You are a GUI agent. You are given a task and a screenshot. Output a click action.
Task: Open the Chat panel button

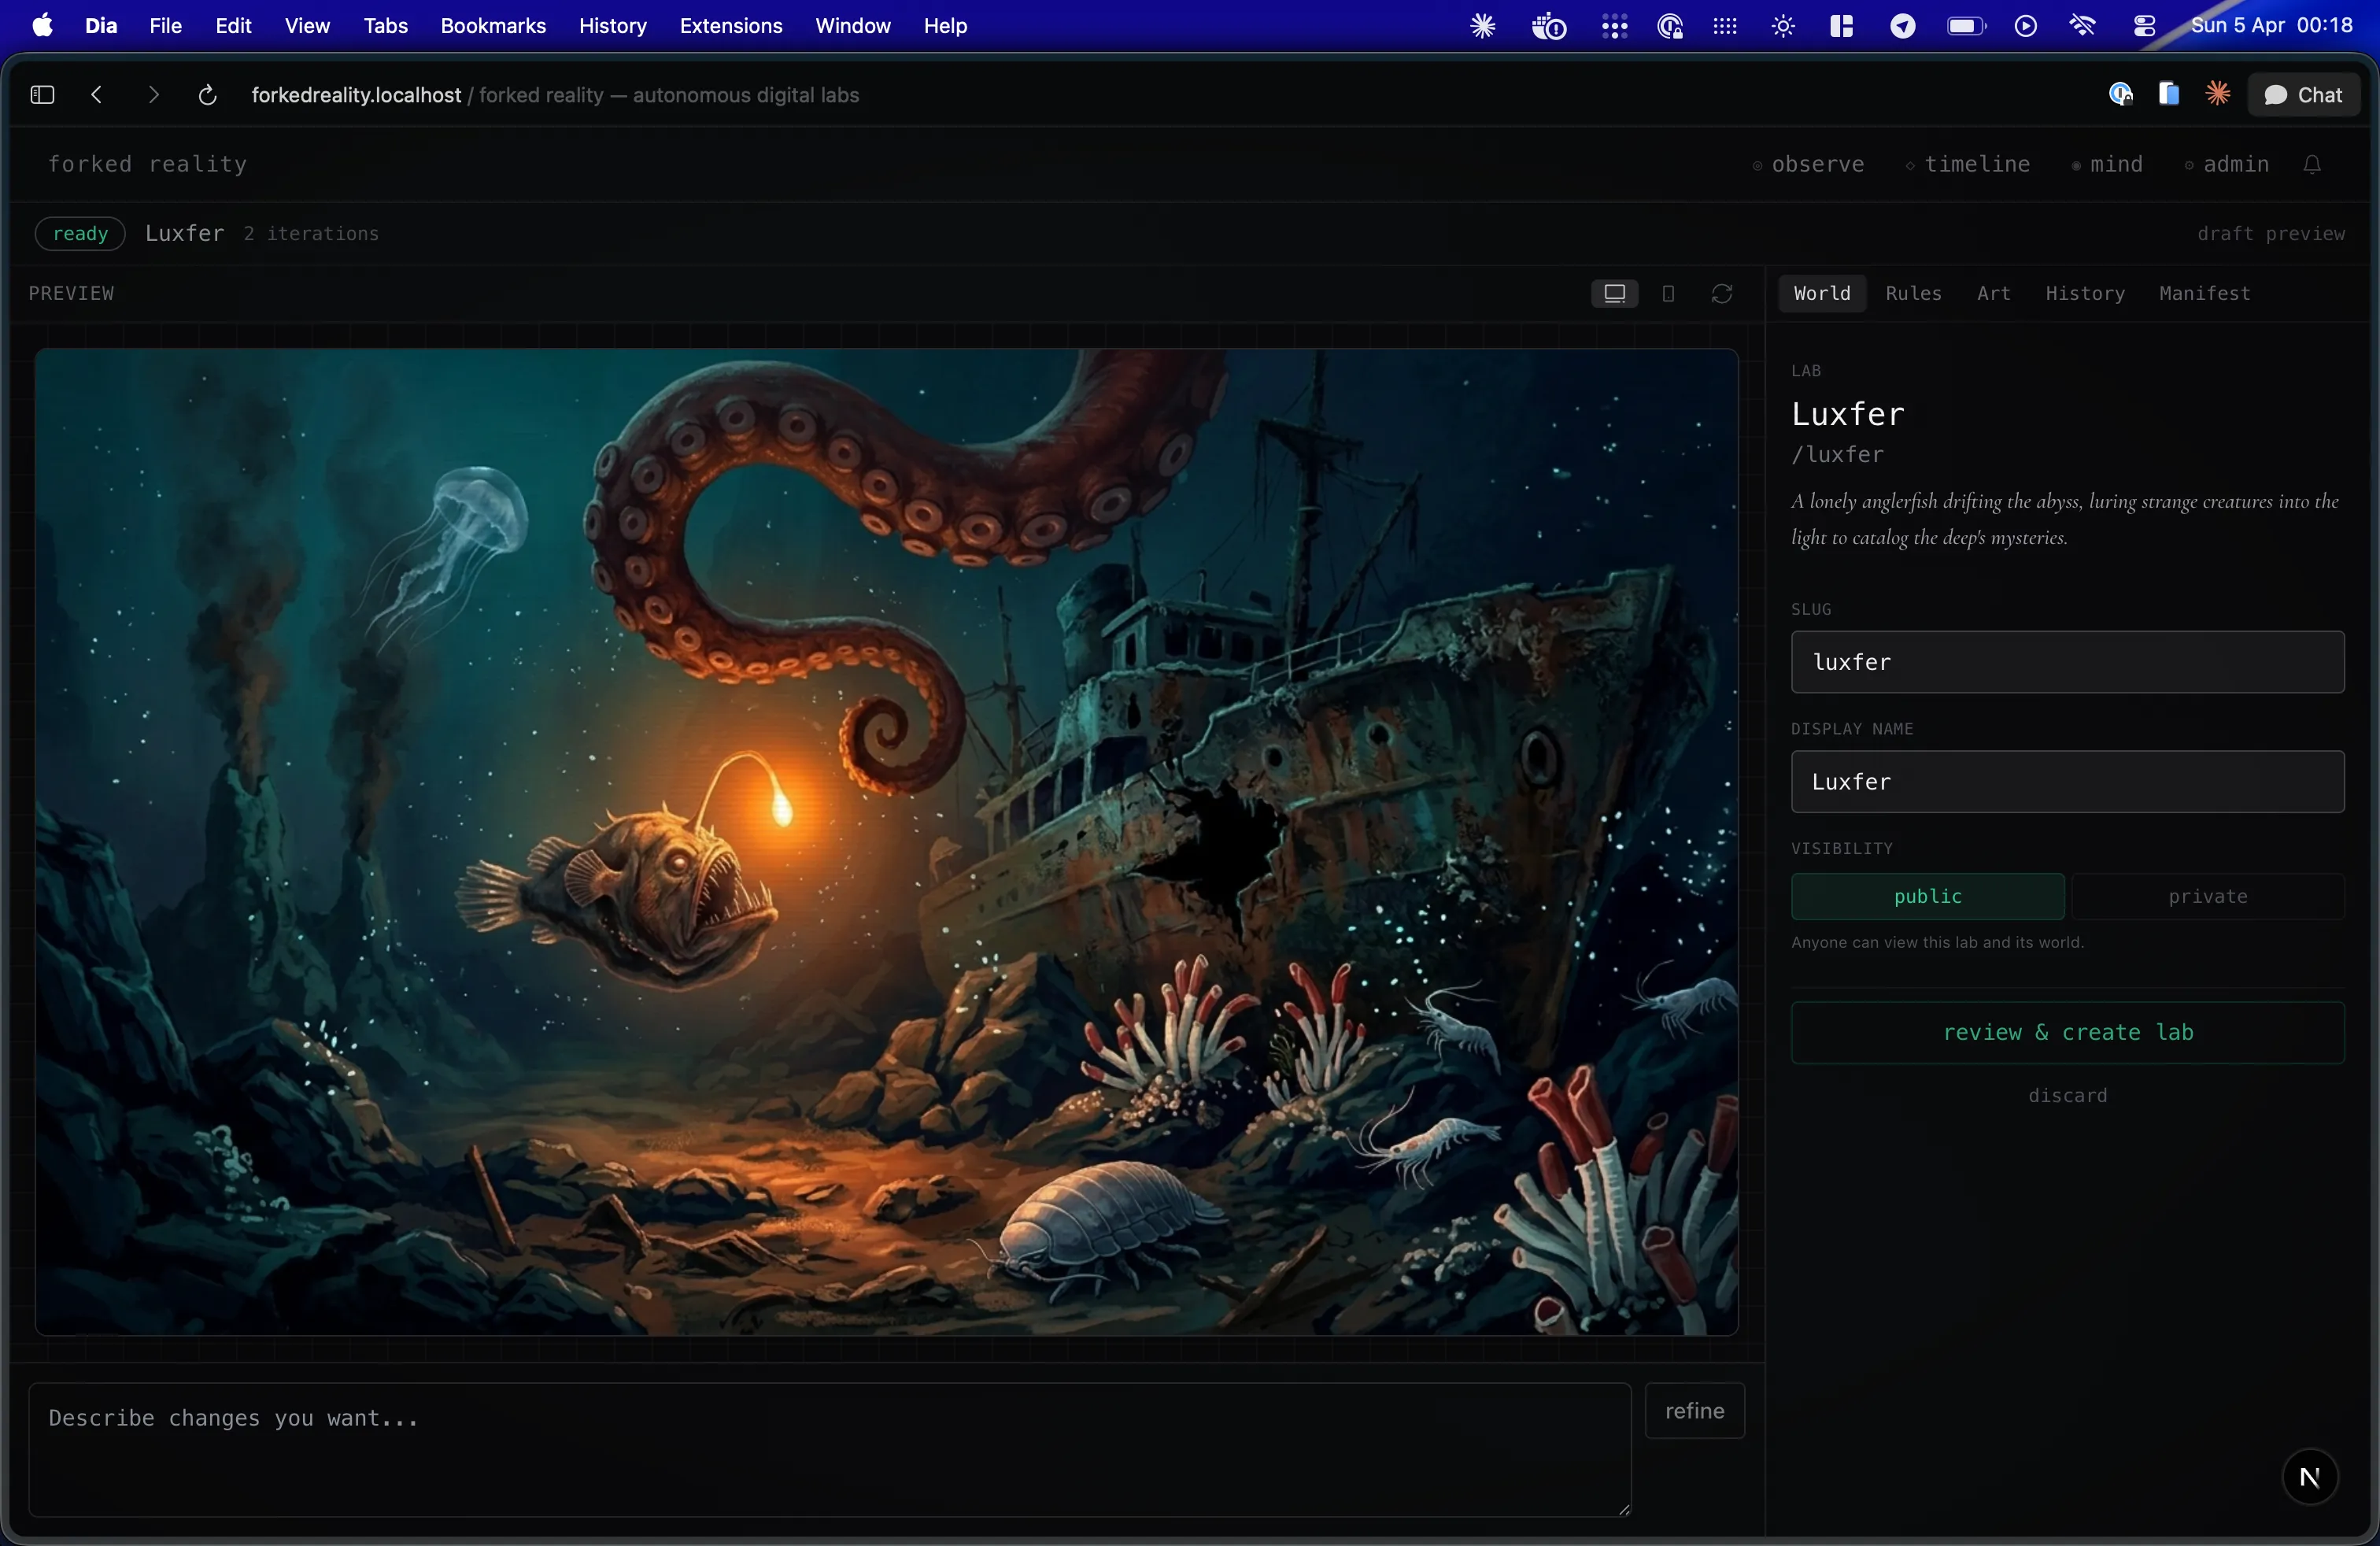(2303, 95)
